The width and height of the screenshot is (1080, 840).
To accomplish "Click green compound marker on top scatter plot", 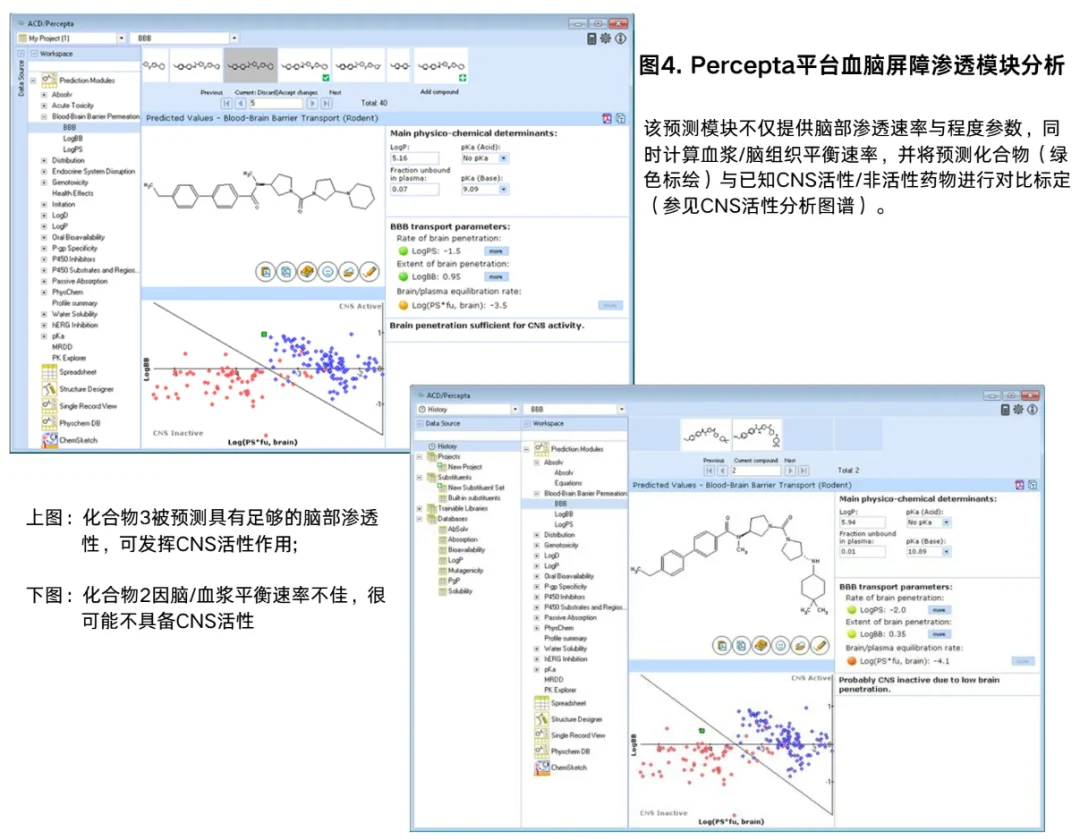I will tap(264, 335).
